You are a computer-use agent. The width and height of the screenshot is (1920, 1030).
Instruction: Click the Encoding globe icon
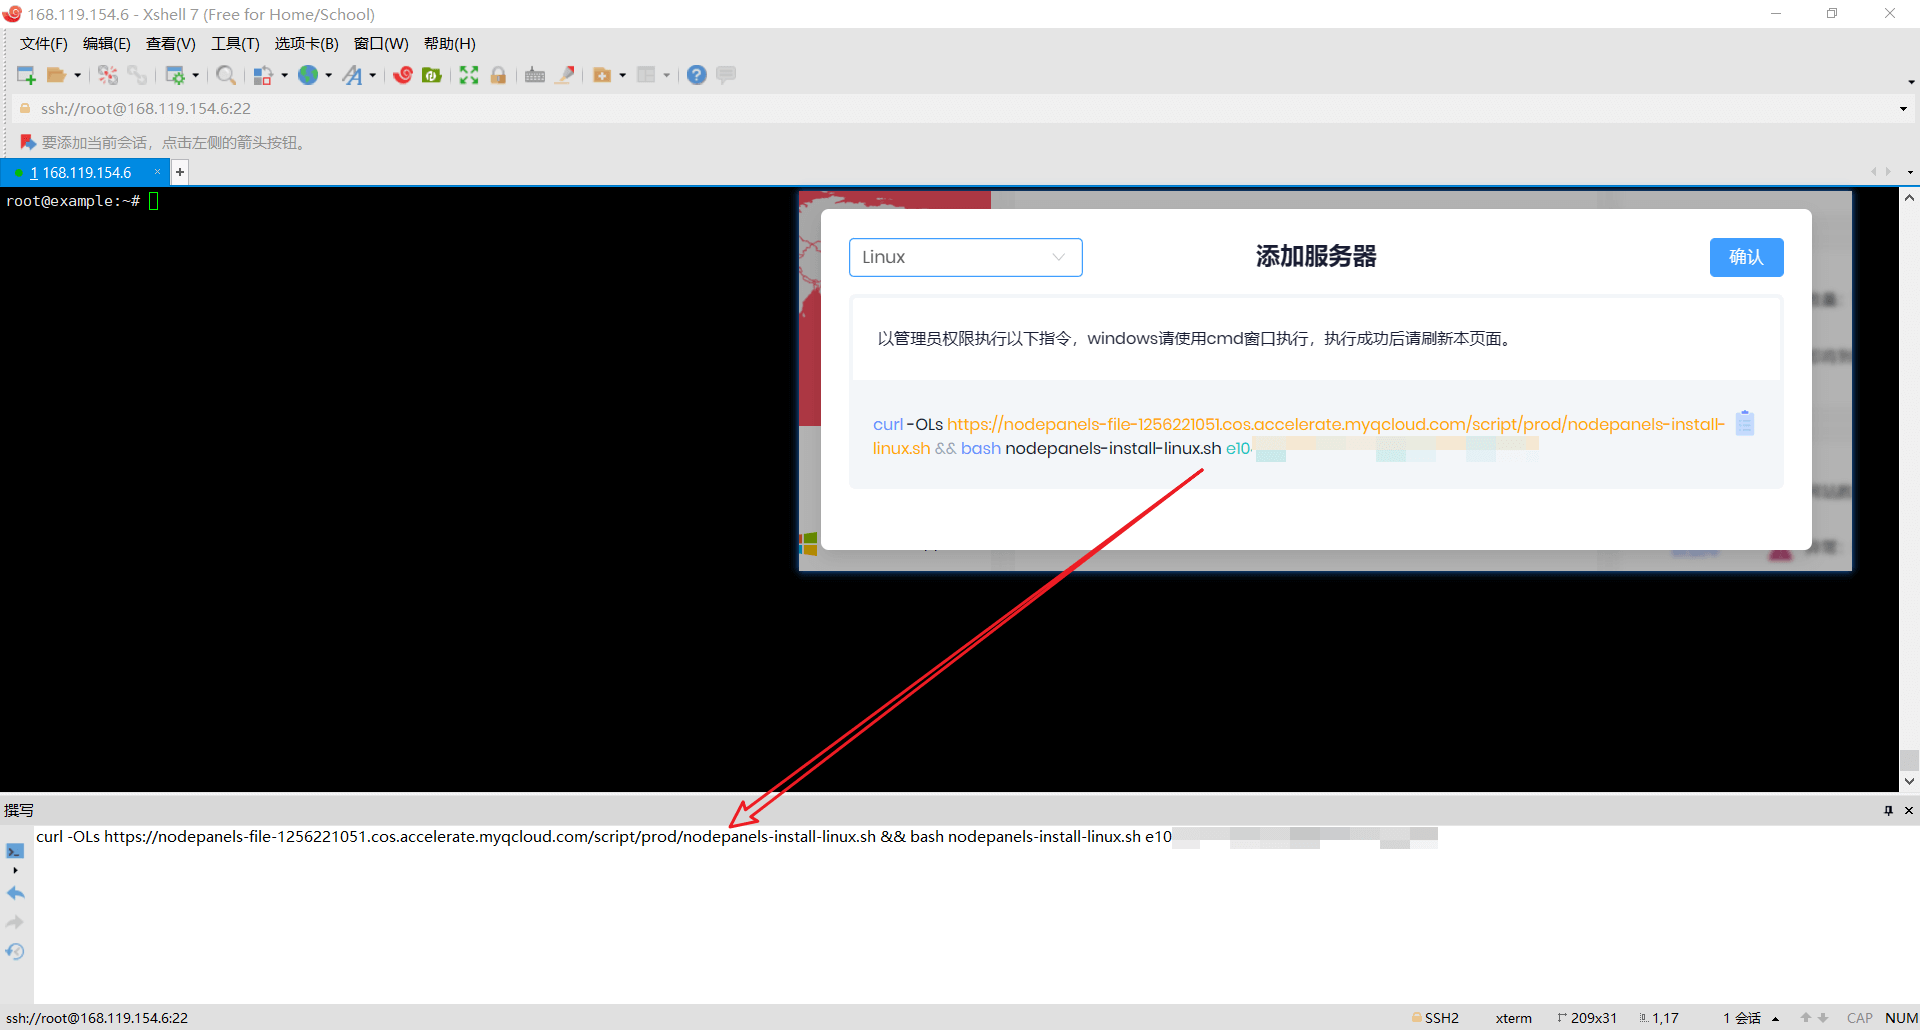tap(308, 75)
